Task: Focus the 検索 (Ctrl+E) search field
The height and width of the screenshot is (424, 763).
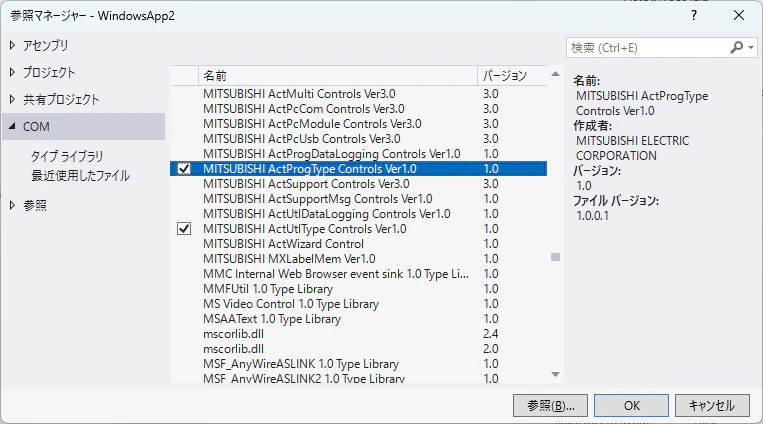Action: [650, 48]
